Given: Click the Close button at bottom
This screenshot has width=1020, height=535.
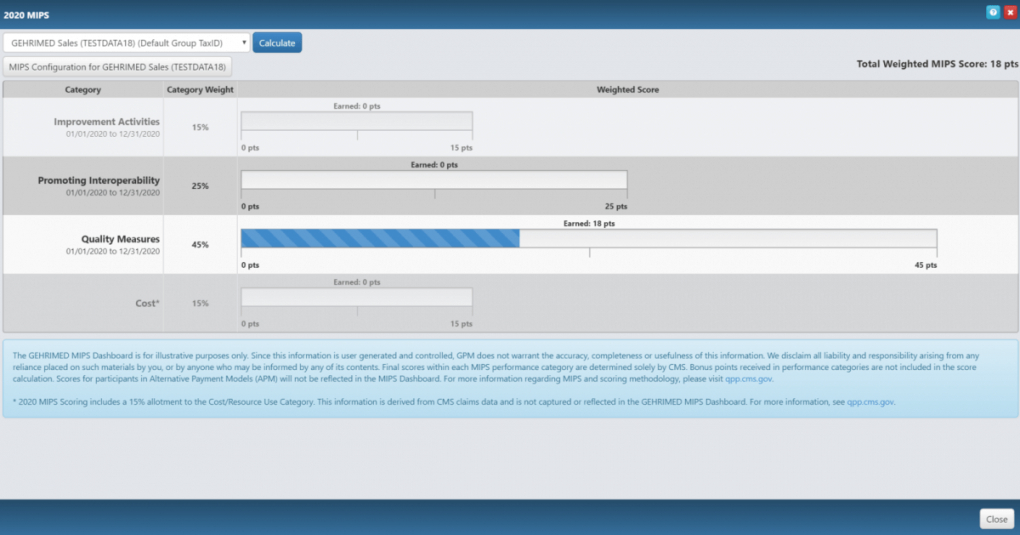Looking at the screenshot, I should [997, 519].
